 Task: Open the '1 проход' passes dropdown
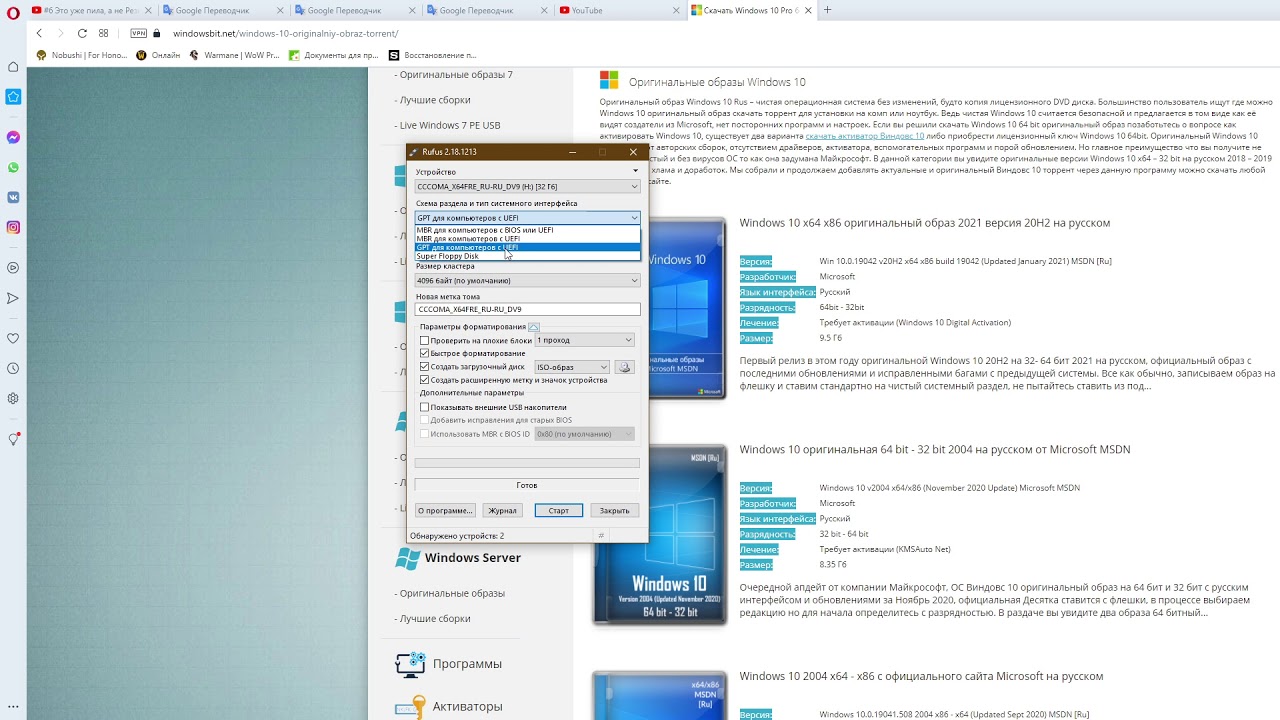(584, 340)
